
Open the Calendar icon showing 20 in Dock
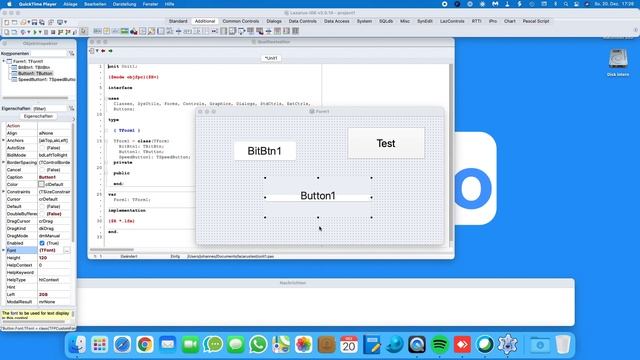[349, 345]
